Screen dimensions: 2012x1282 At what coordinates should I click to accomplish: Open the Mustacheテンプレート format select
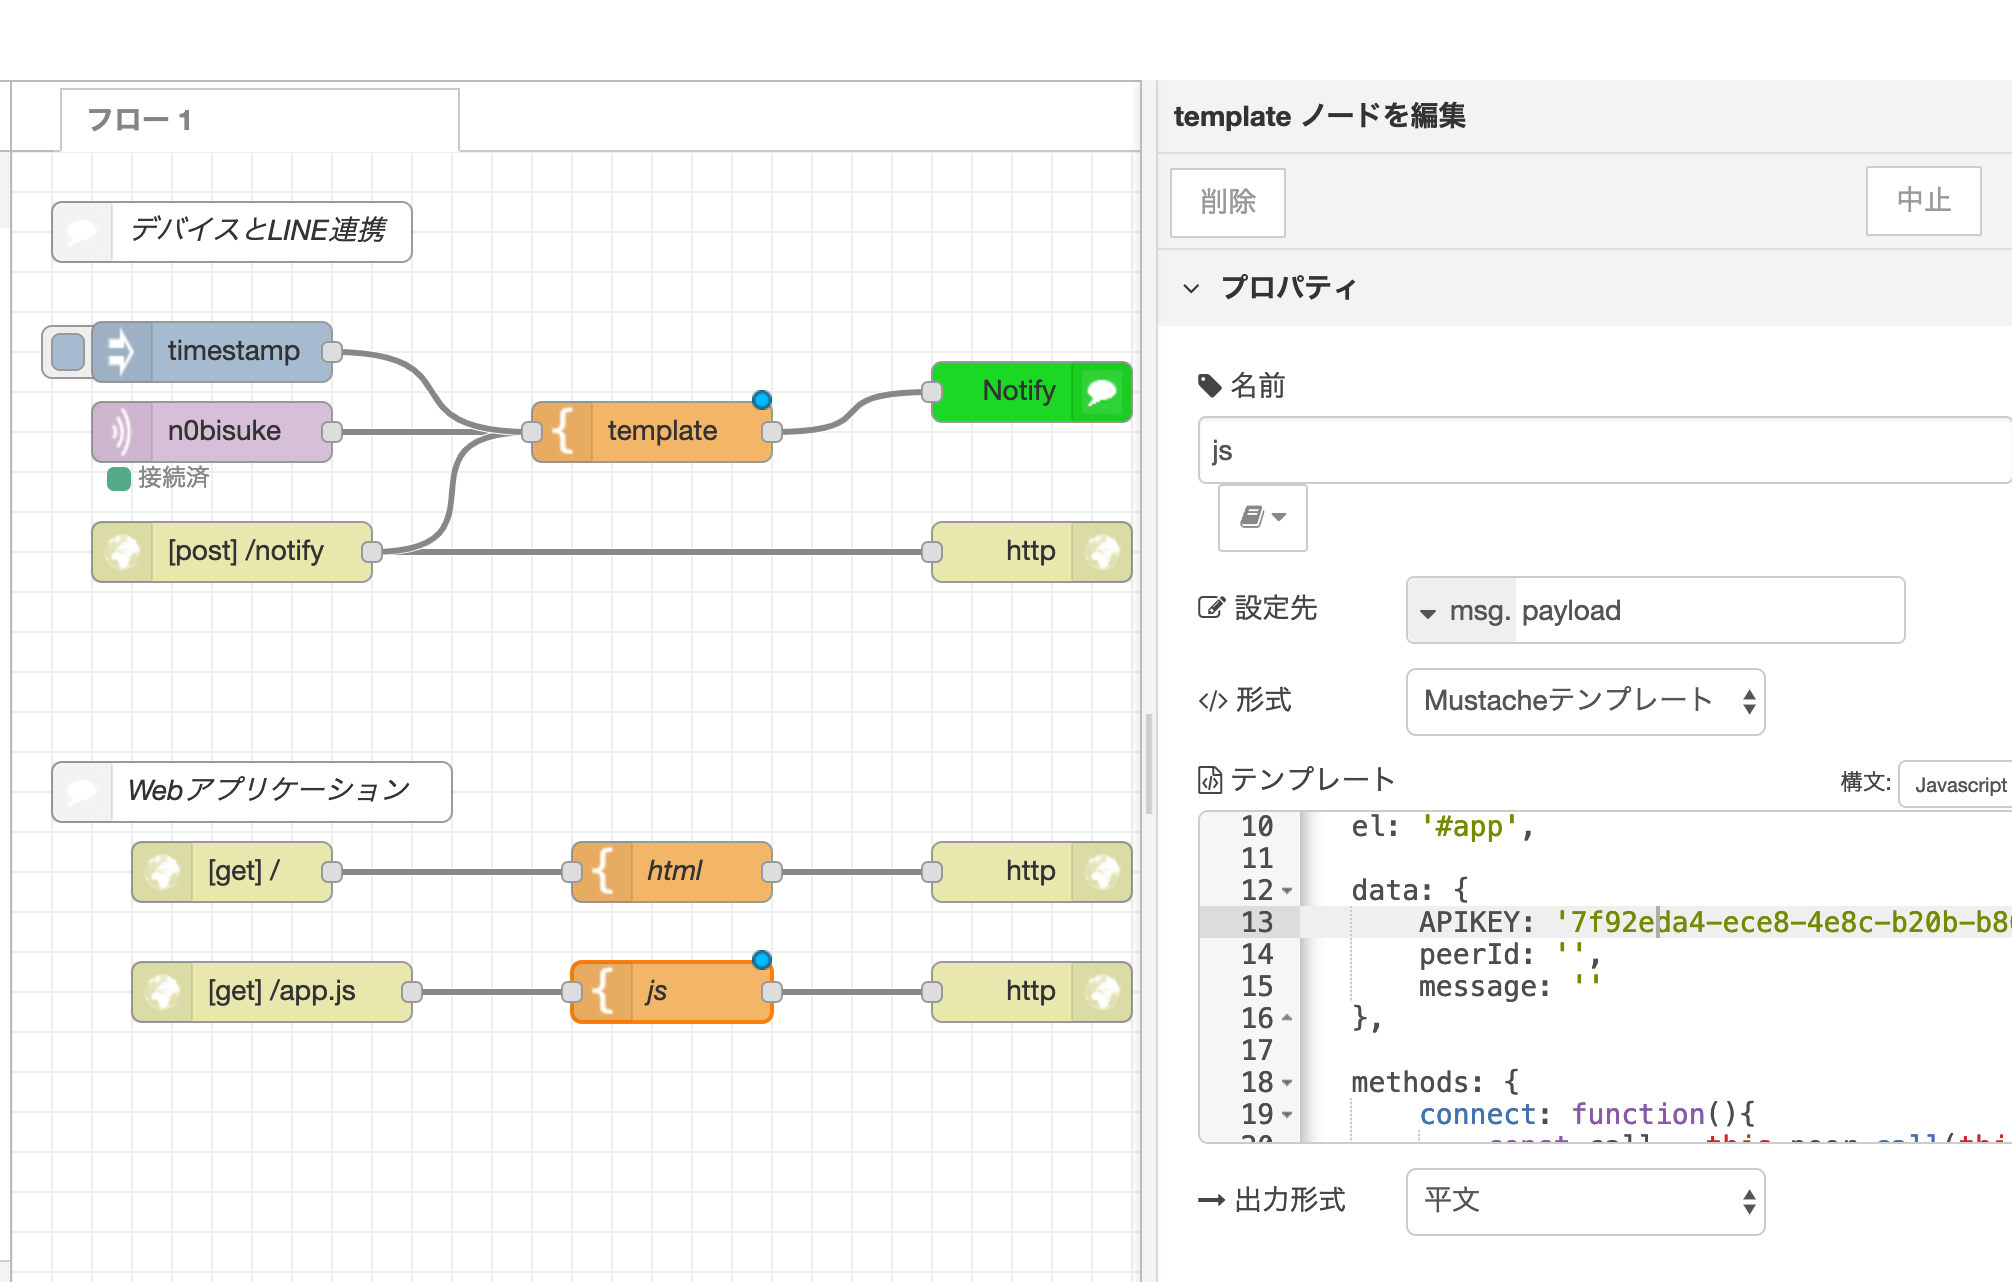coord(1585,701)
